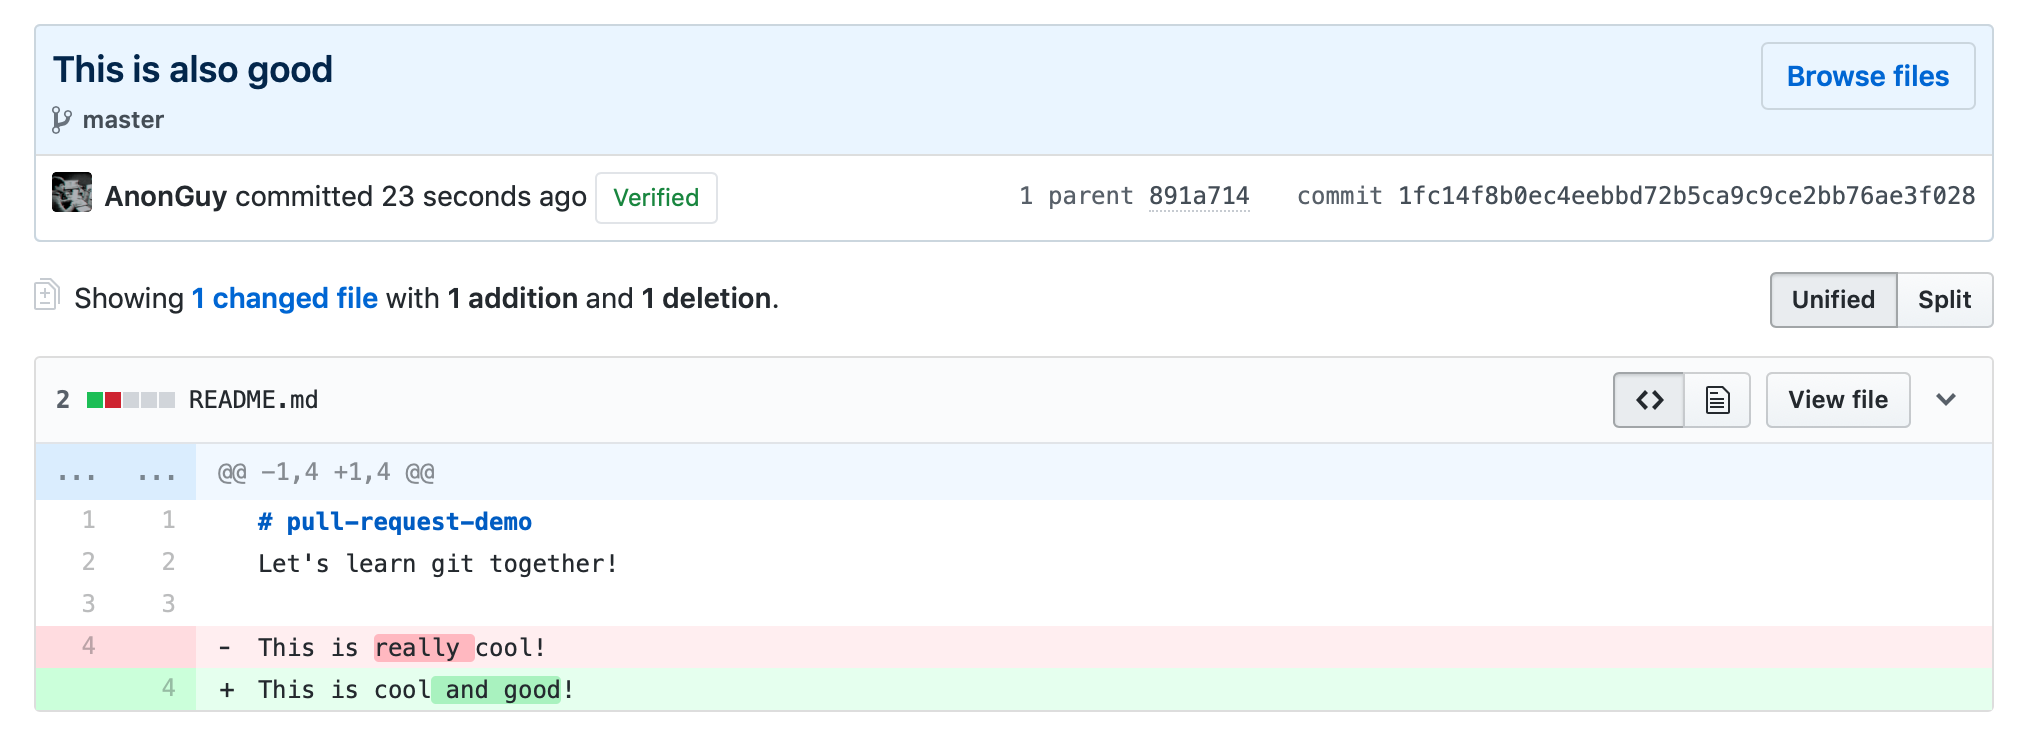Switch to source diff view icon
This screenshot has height=736, width=2030.
pos(1649,400)
